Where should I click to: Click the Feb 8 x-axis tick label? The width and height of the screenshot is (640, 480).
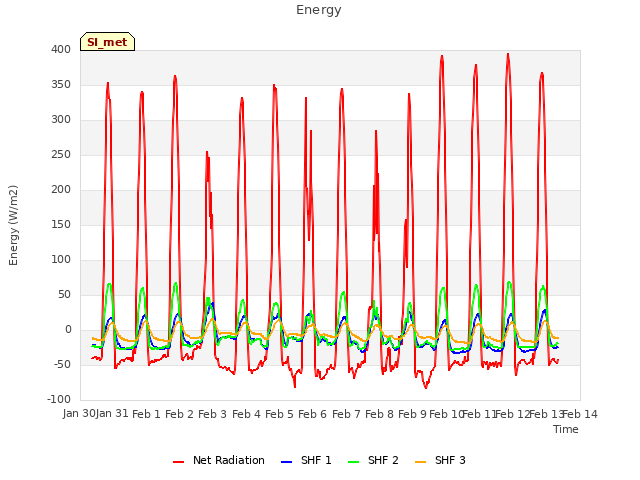click(x=379, y=414)
